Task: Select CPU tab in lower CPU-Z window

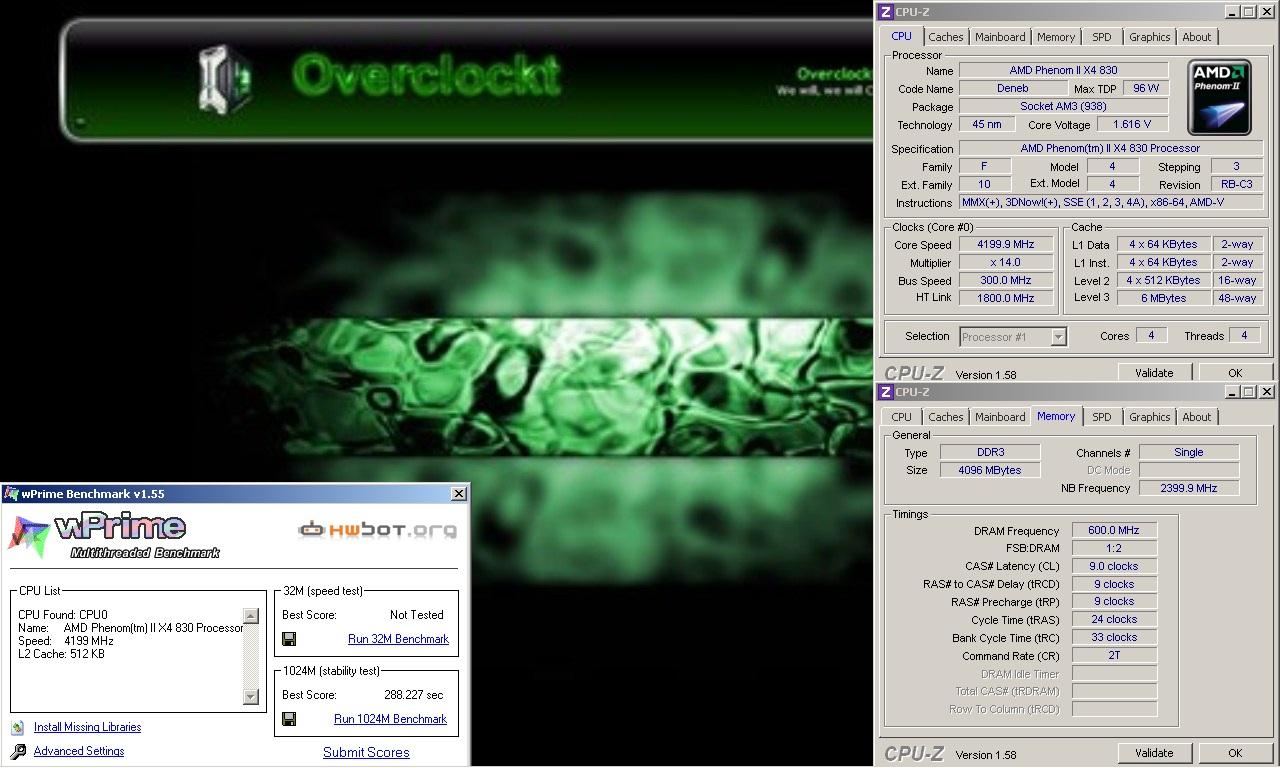Action: 901,417
